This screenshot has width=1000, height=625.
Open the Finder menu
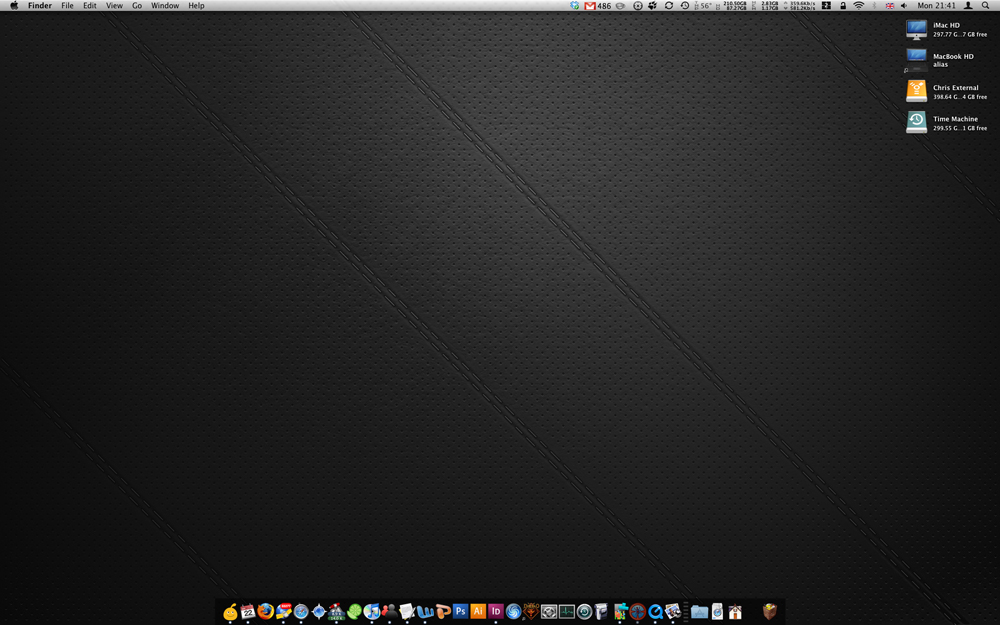point(40,5)
